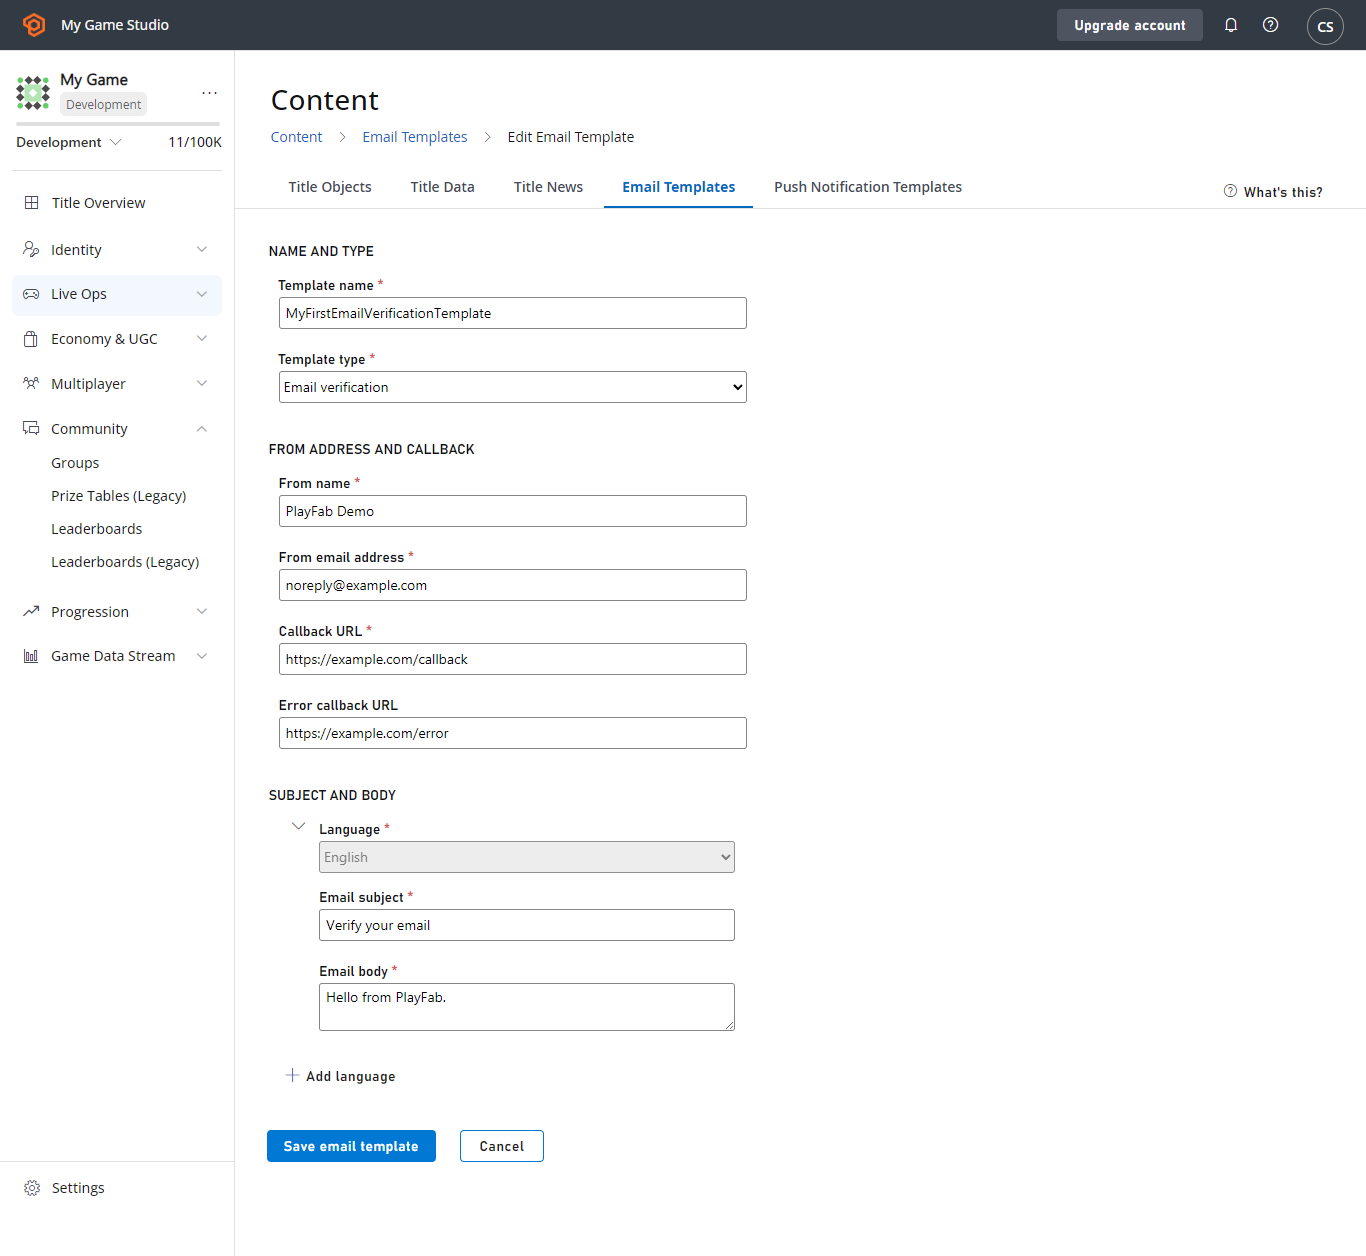1366x1256 pixels.
Task: Click the Development tag under My Game
Action: click(104, 104)
